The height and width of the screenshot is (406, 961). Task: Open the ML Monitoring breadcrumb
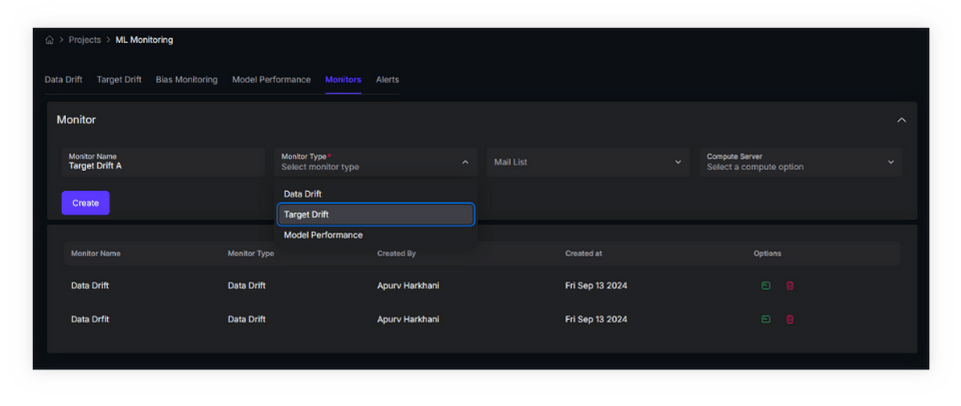(x=144, y=40)
